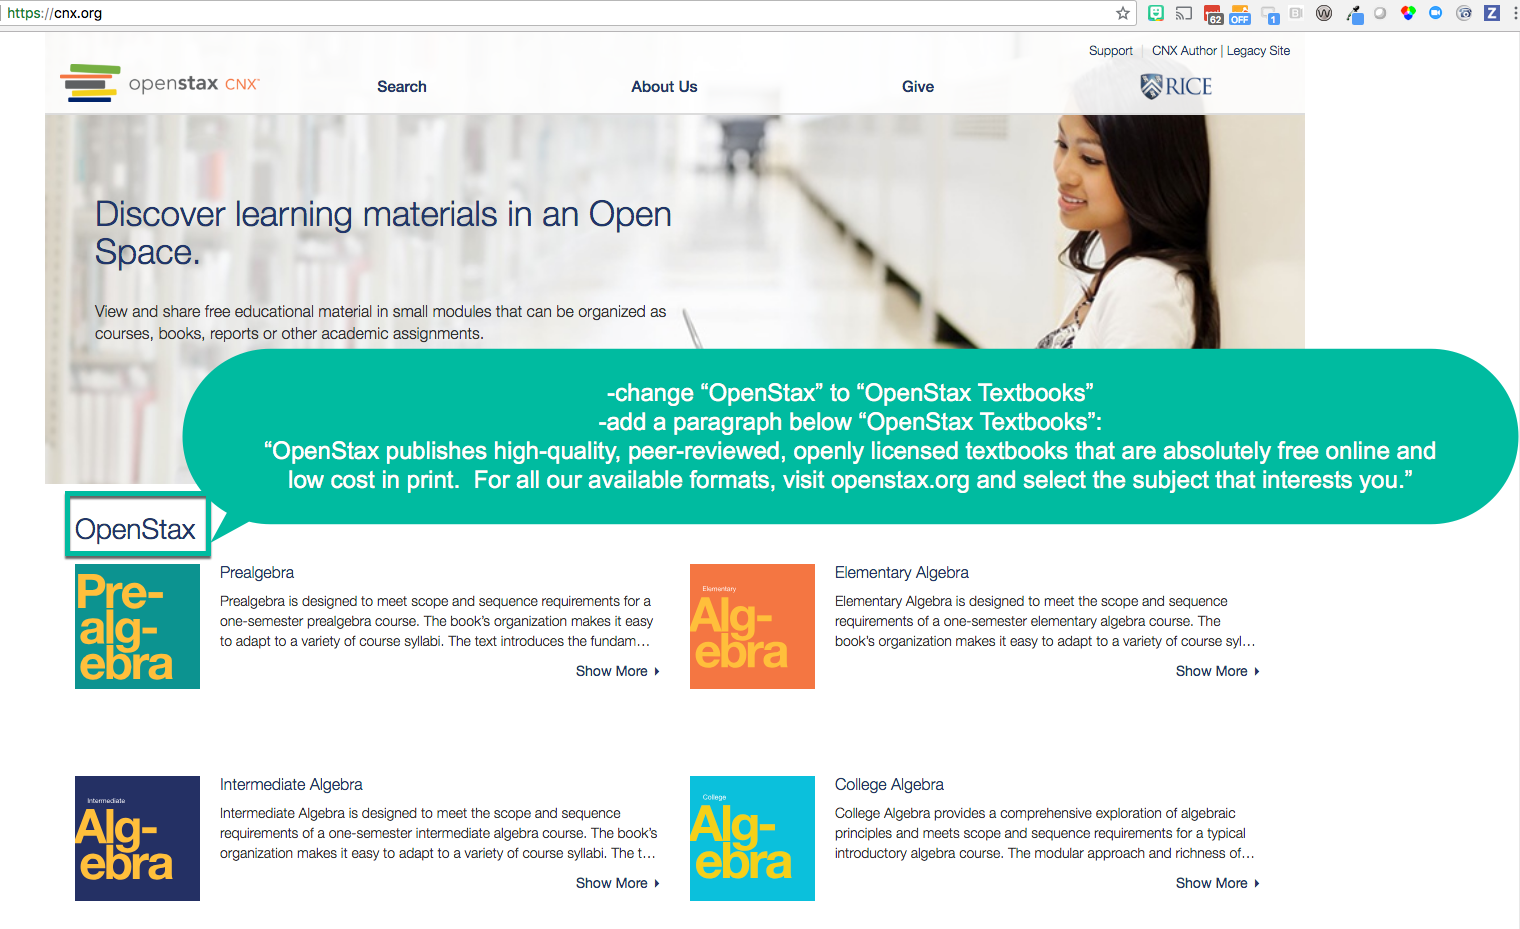Select the ColorZilla eyedropper extension icon

[1355, 13]
